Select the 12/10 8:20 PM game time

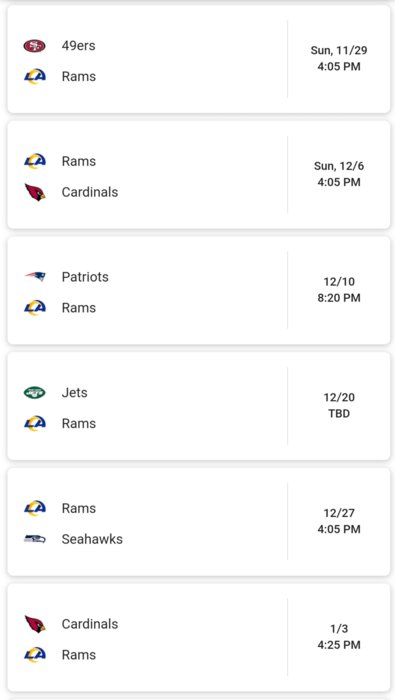tap(339, 290)
